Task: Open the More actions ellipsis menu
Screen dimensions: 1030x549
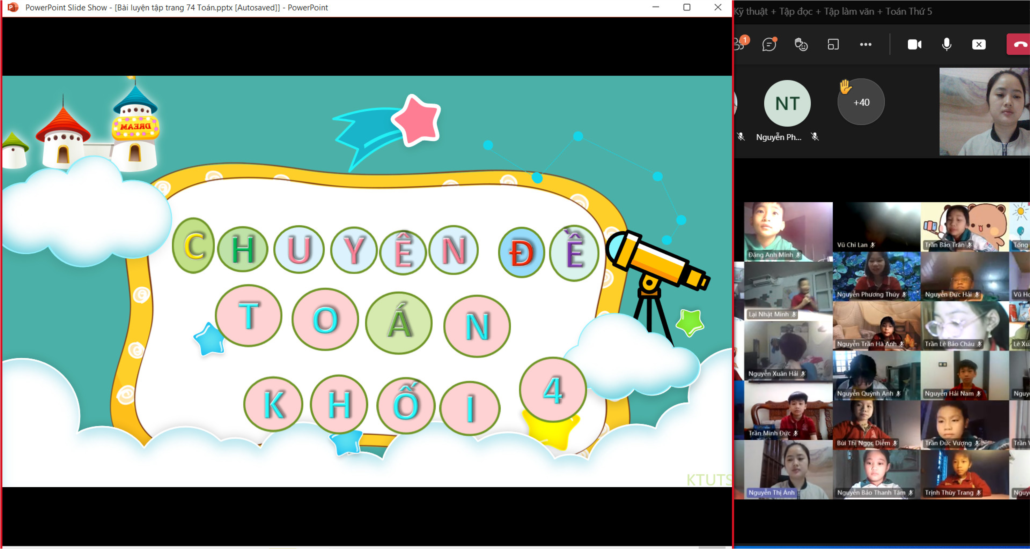Action: (x=866, y=44)
